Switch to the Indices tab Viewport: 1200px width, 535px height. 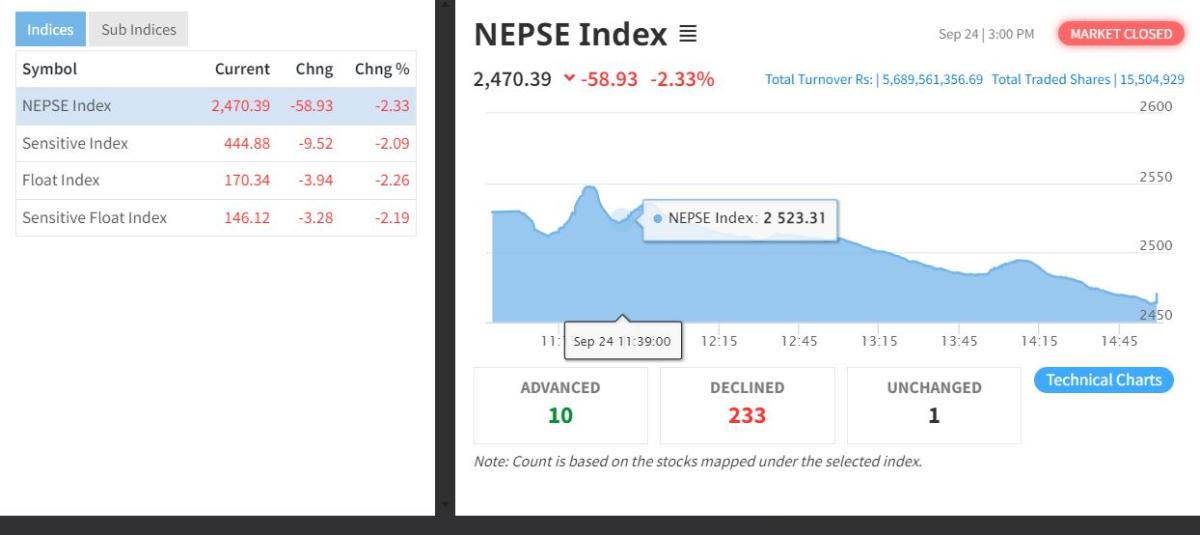(50, 30)
